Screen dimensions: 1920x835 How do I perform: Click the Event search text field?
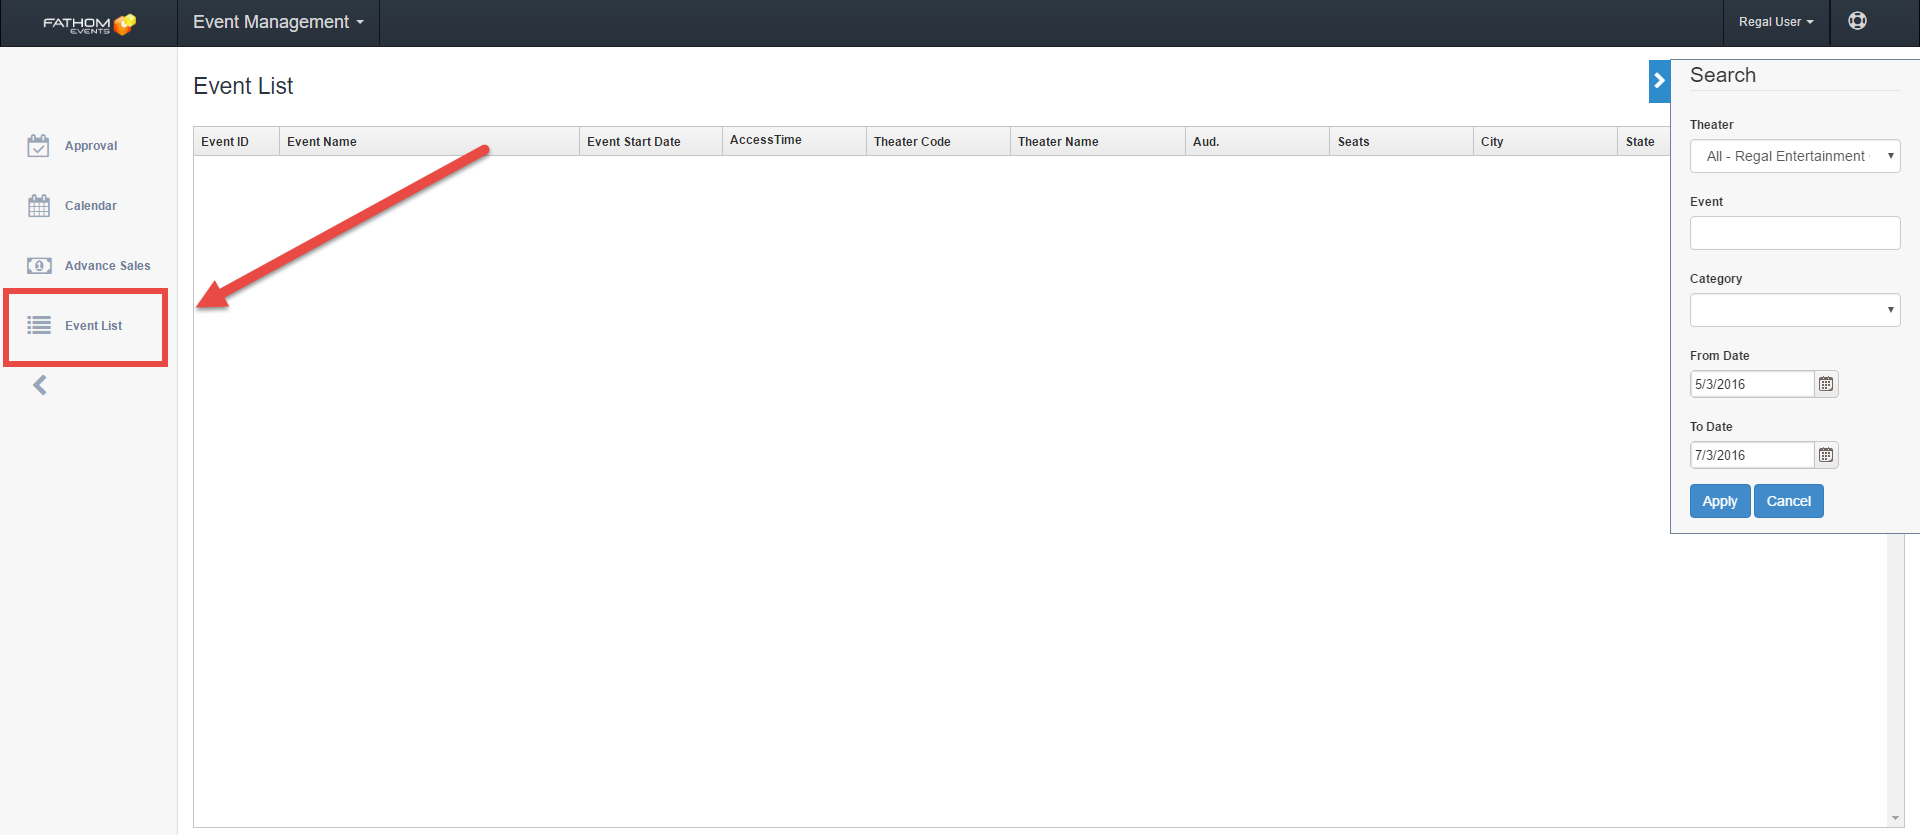click(1794, 233)
